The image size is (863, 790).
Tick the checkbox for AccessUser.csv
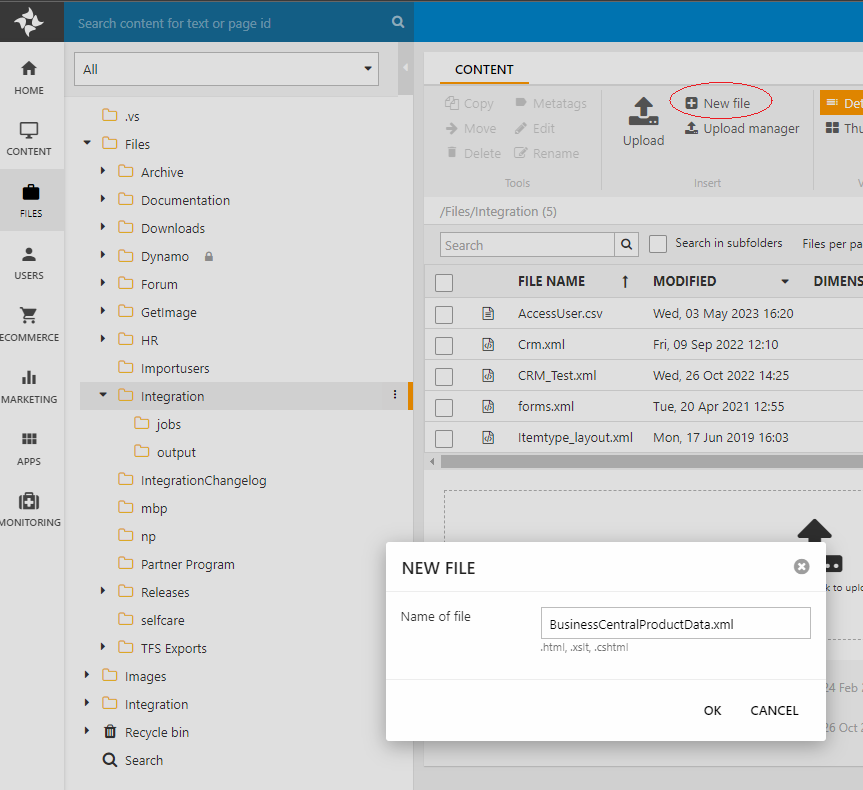444,315
